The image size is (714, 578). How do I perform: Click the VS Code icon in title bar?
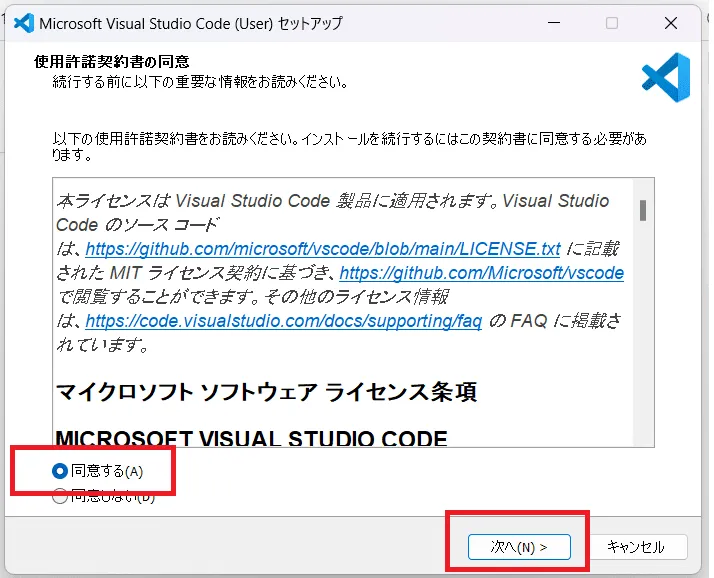(24, 23)
